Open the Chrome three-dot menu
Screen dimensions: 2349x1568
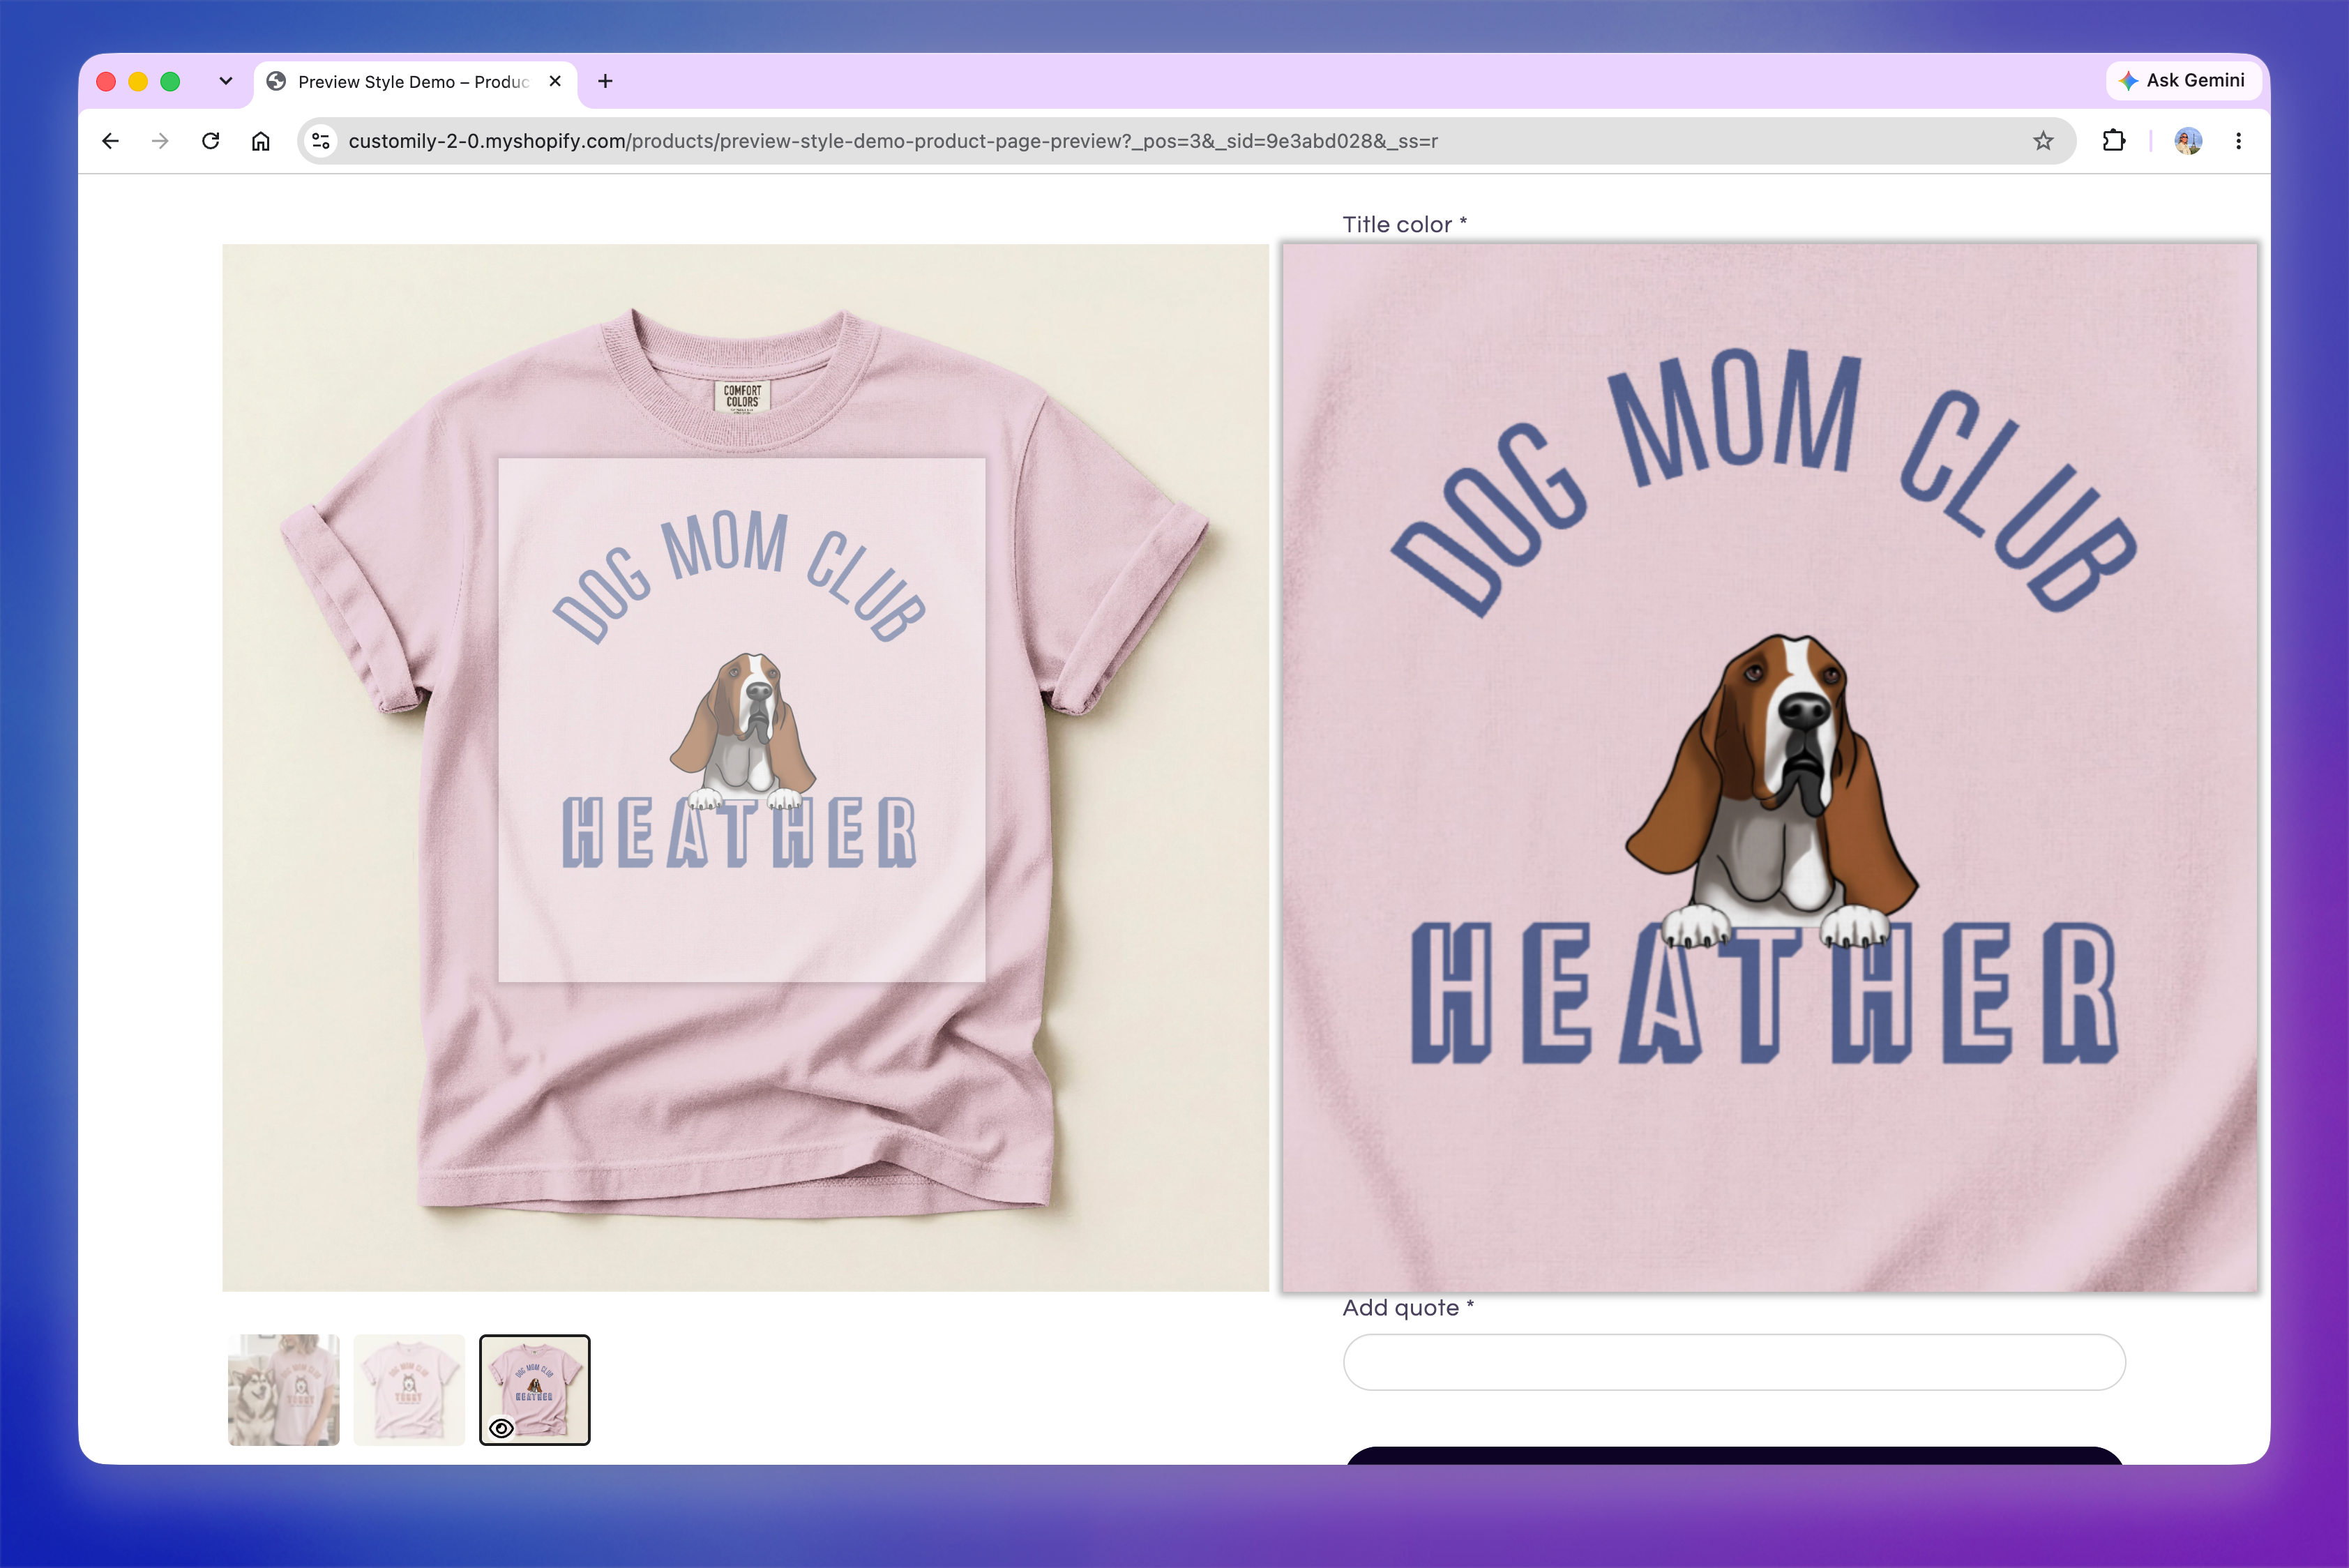(x=2239, y=141)
